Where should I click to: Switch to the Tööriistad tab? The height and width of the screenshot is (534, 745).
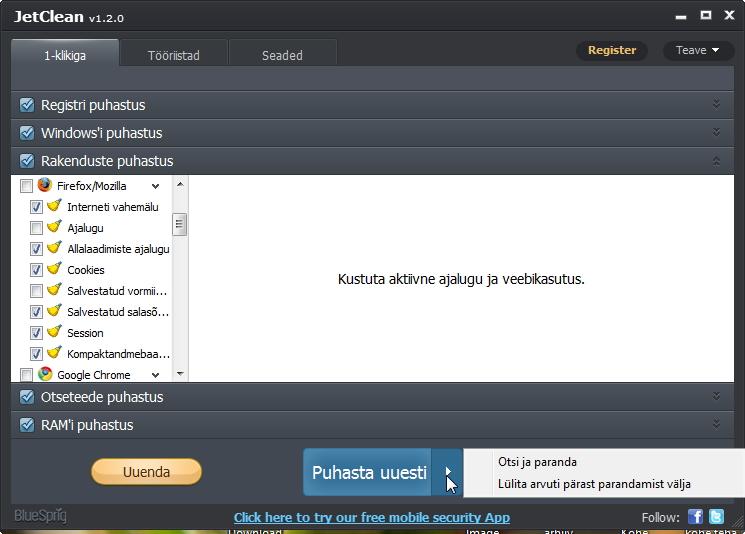click(x=173, y=55)
